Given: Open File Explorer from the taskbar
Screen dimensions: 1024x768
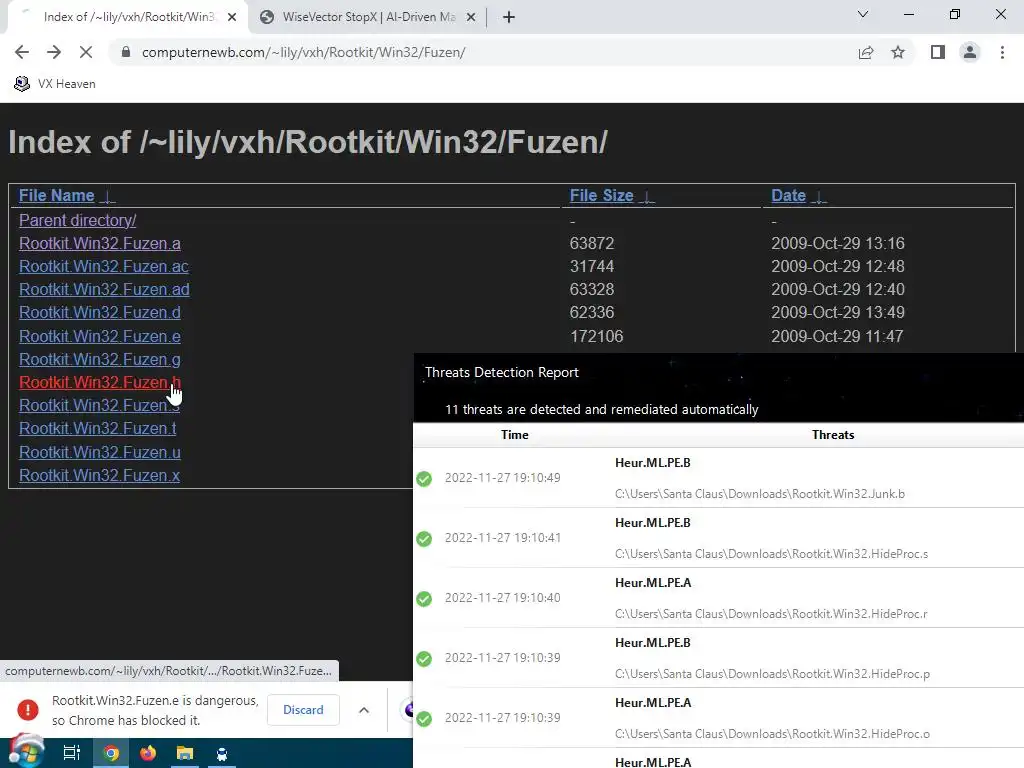Looking at the screenshot, I should point(185,754).
